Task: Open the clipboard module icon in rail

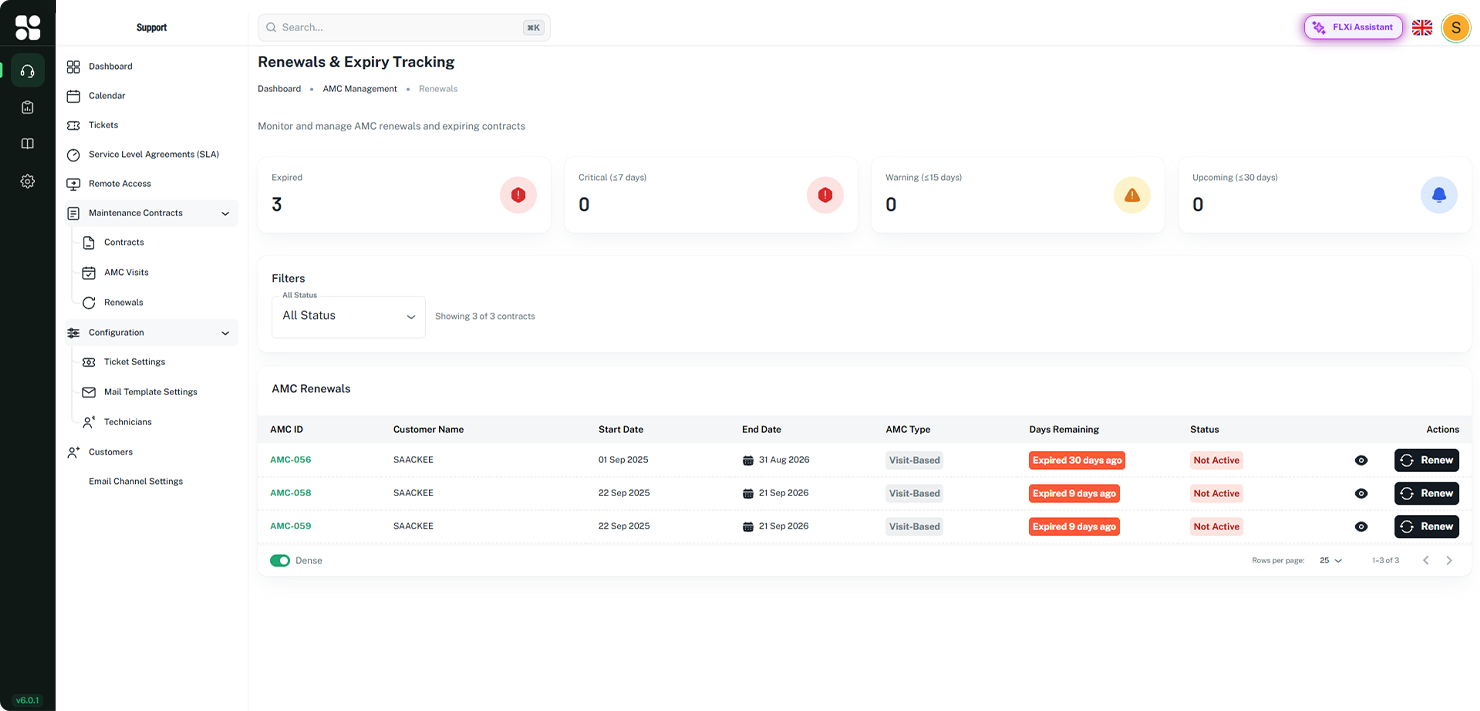Action: pyautogui.click(x=27, y=107)
